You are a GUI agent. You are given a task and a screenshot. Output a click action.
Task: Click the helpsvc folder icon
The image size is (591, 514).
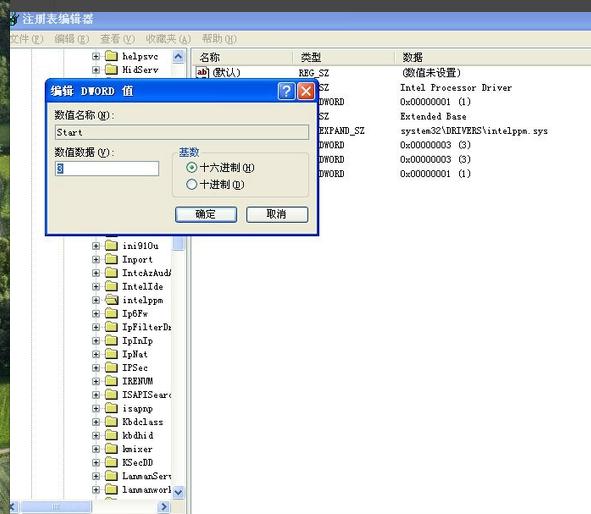pos(111,56)
